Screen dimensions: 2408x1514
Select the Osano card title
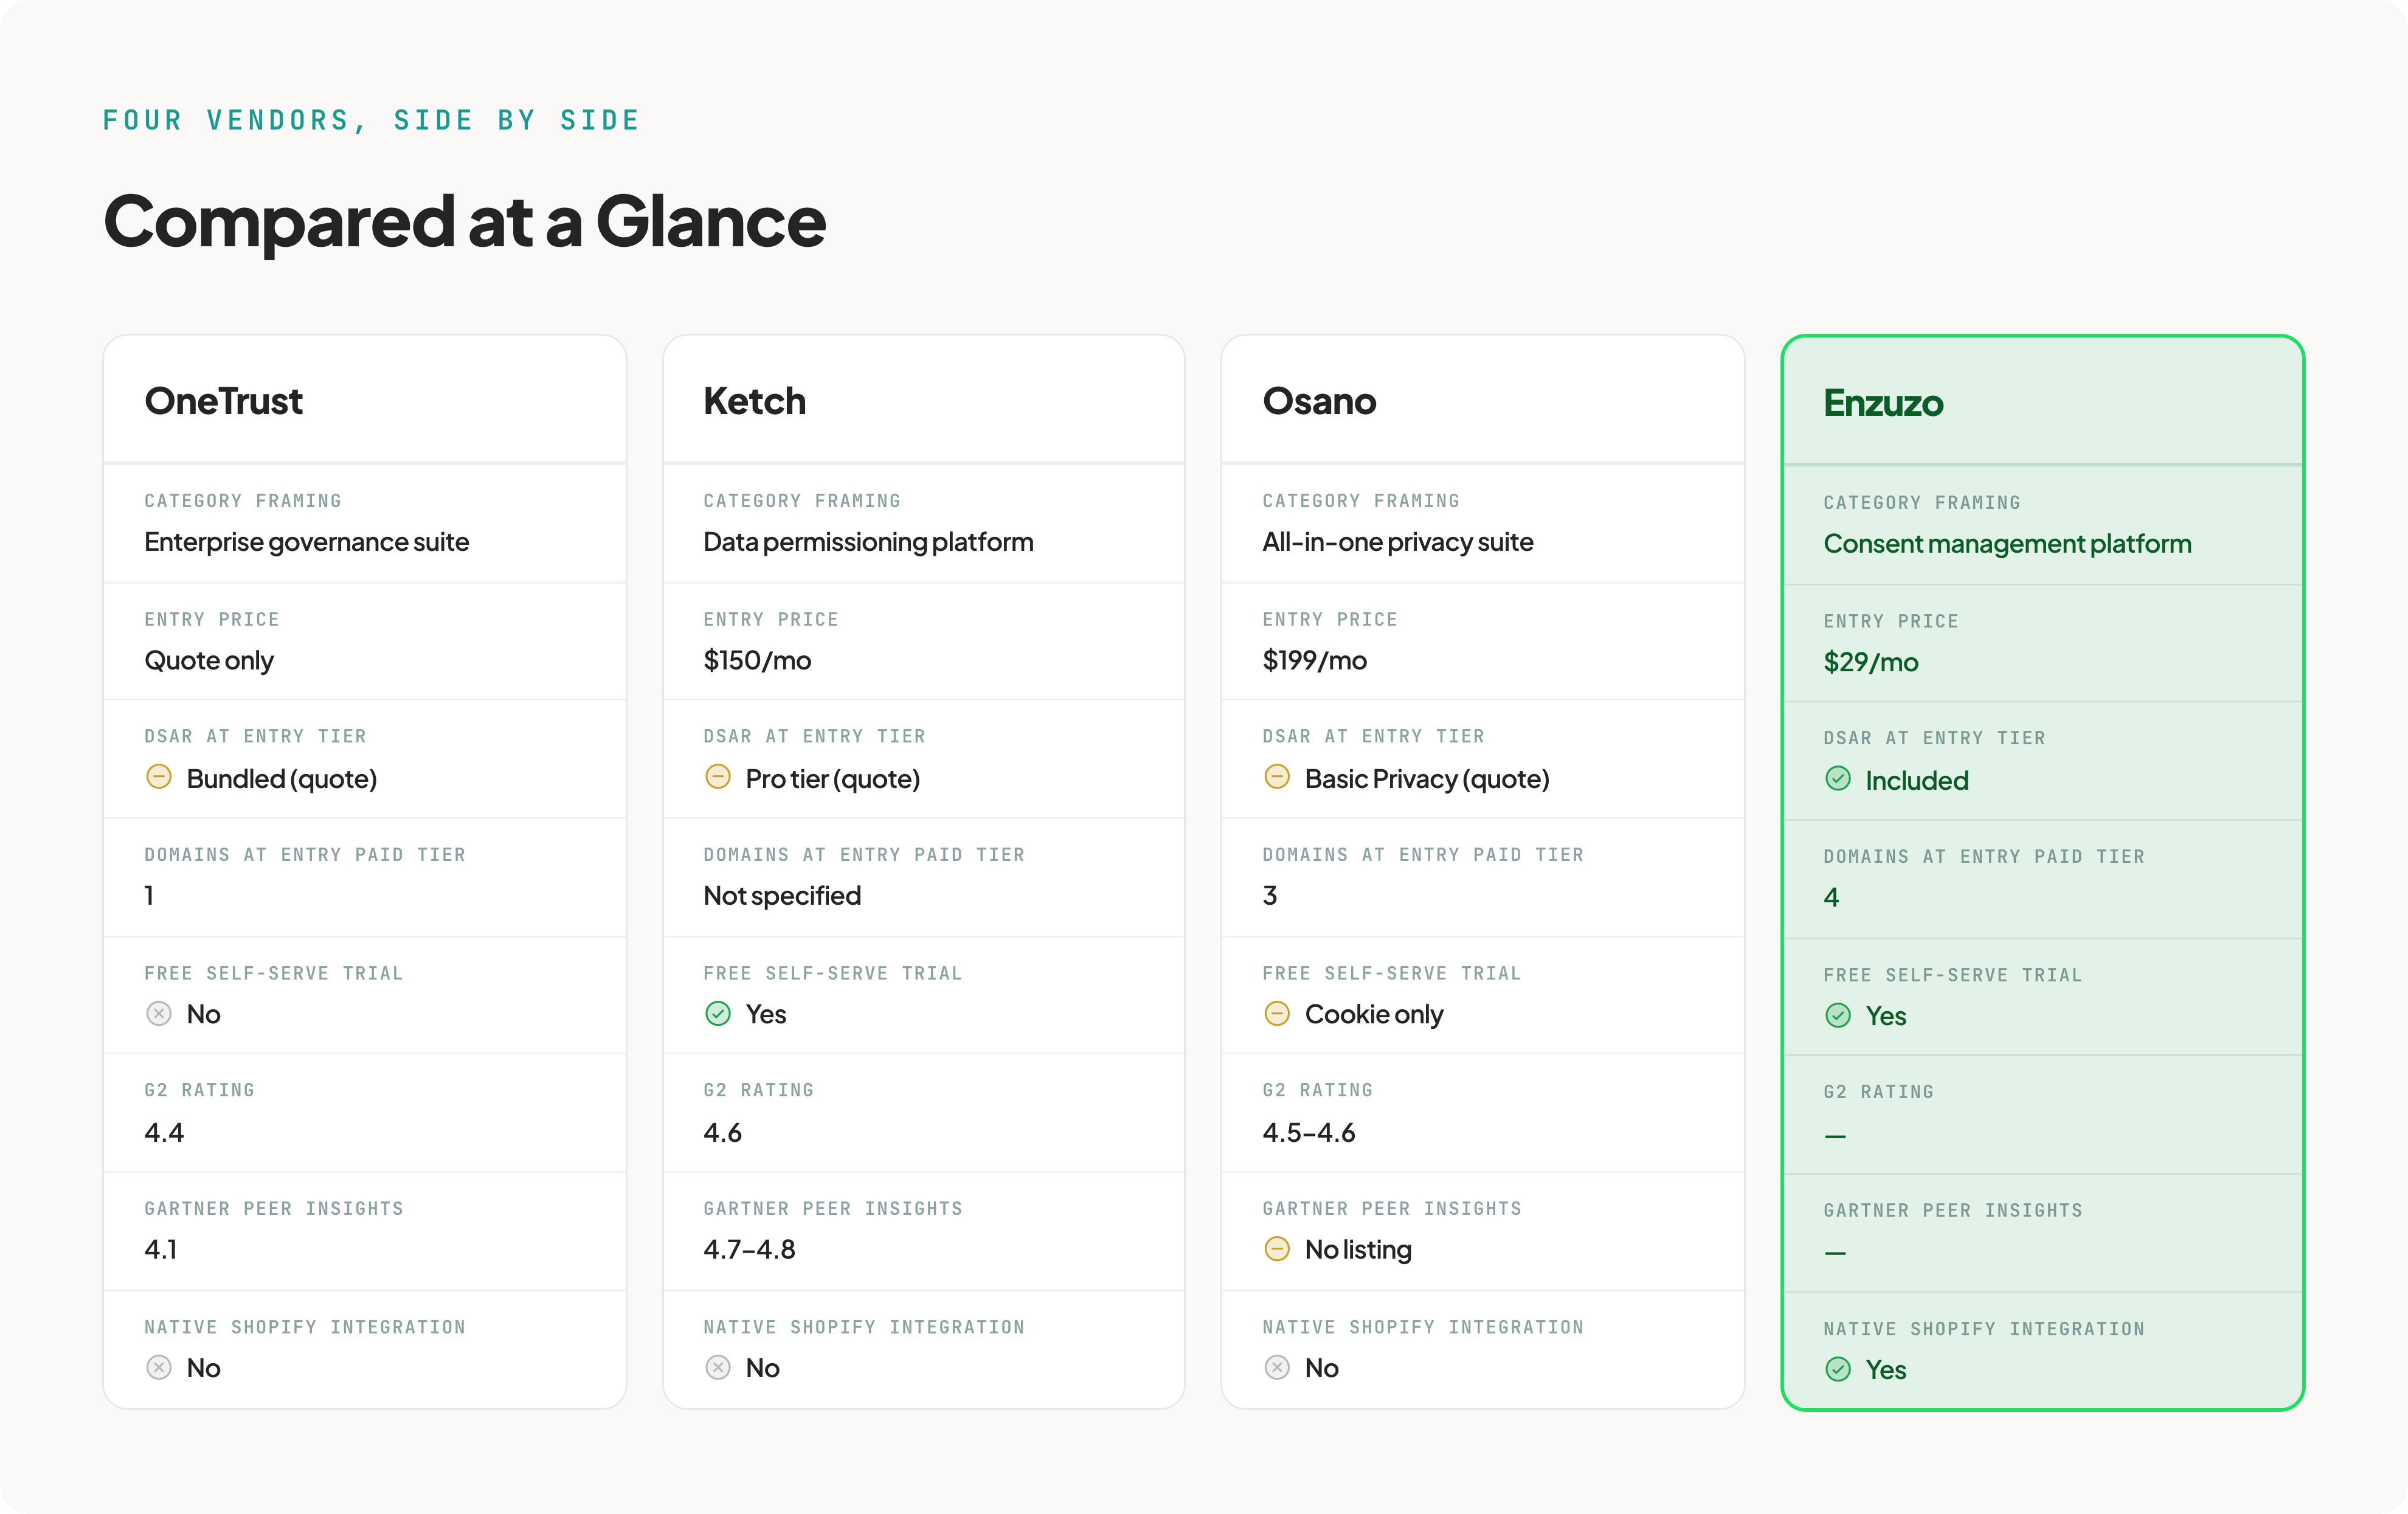[1319, 401]
